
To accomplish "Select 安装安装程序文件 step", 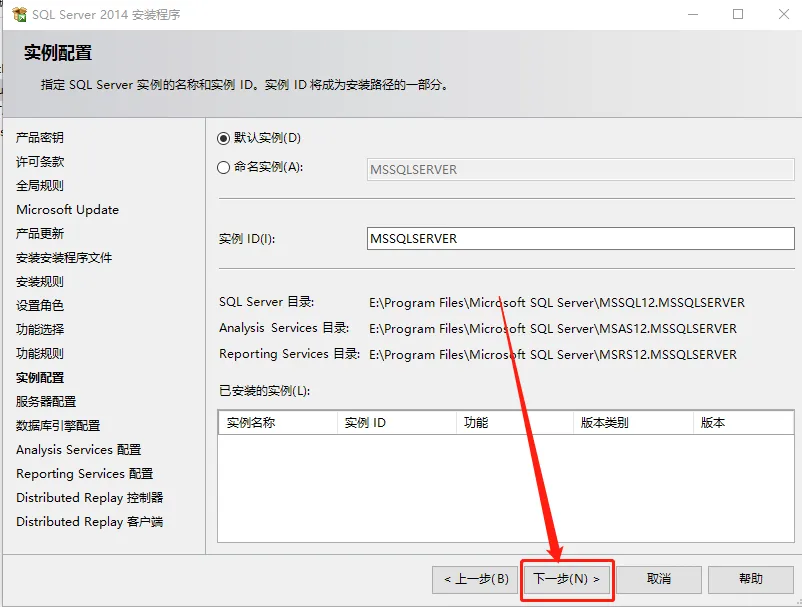I will pos(64,258).
